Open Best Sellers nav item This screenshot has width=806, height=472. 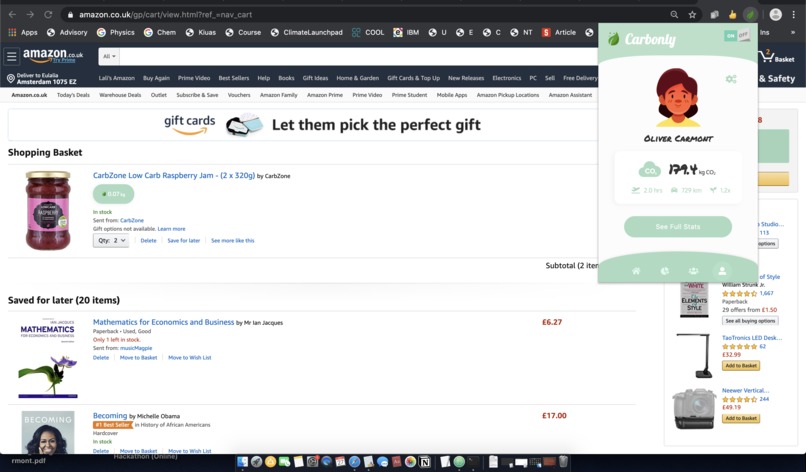point(234,78)
